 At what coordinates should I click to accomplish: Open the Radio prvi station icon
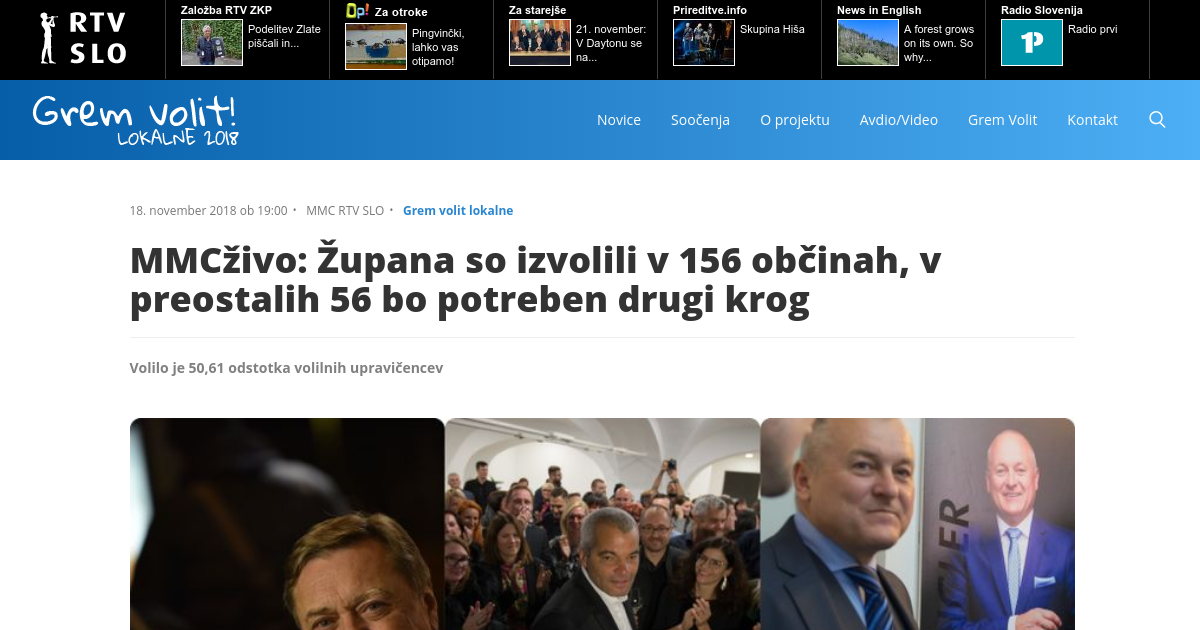coord(1031,43)
